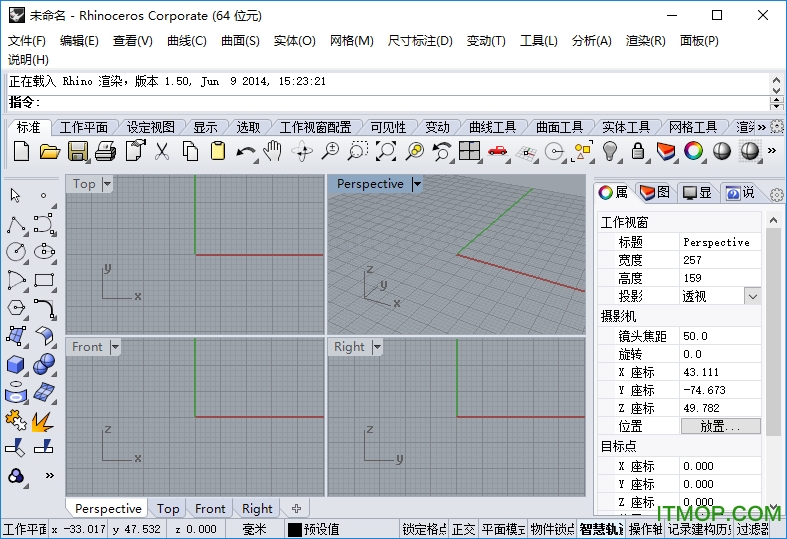Toggle 操作轴 gumball

tap(645, 529)
